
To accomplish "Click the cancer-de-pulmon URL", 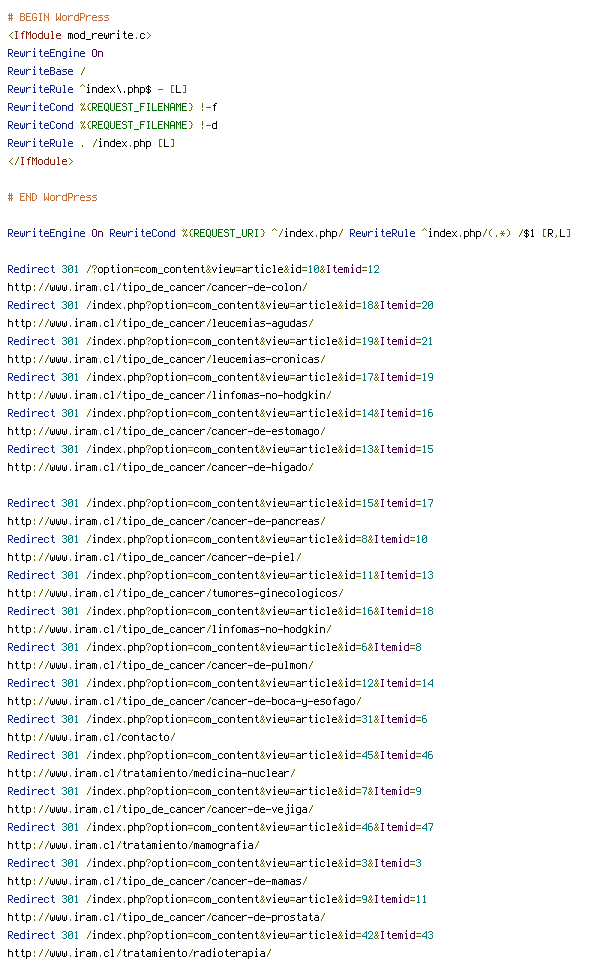I will 160,665.
